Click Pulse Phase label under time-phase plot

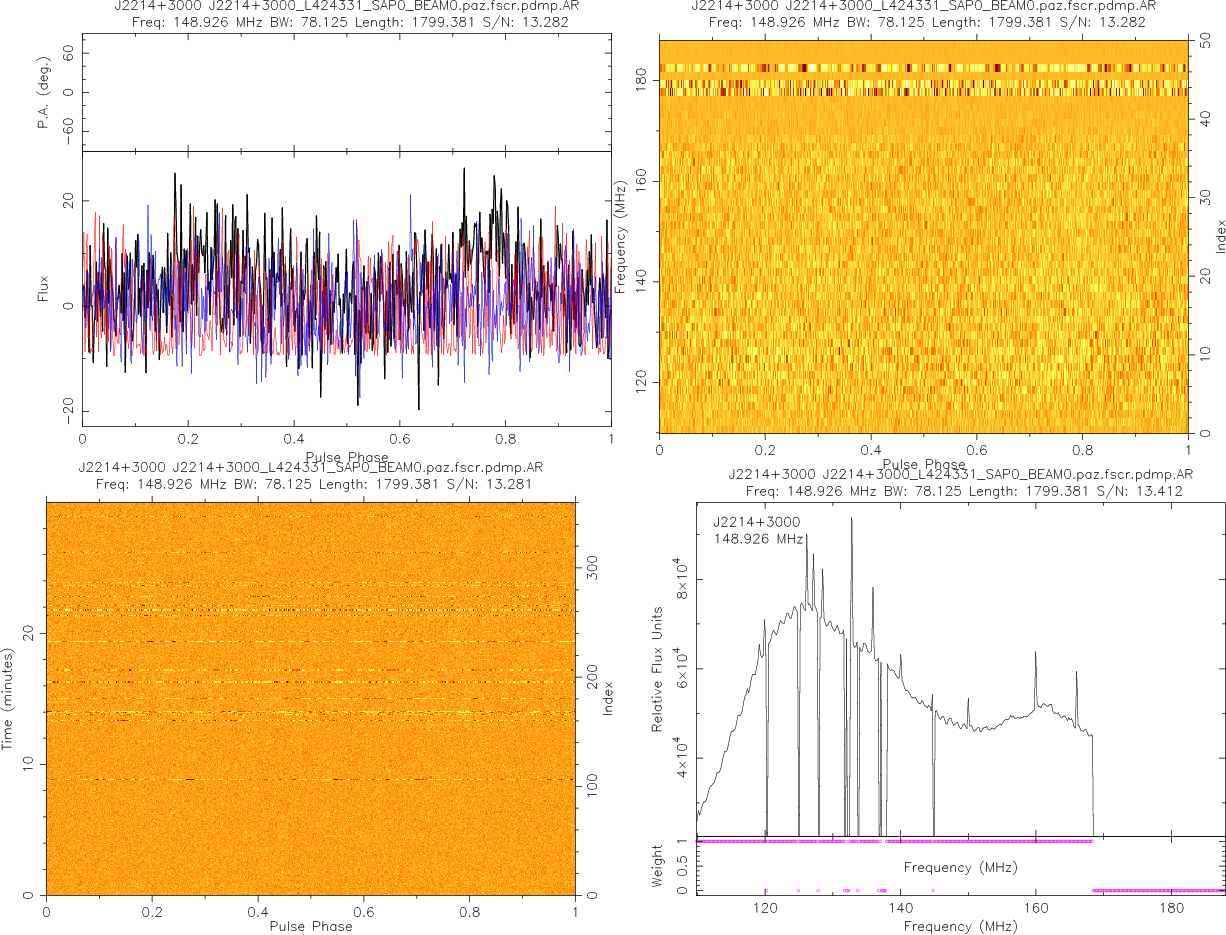coord(311,926)
